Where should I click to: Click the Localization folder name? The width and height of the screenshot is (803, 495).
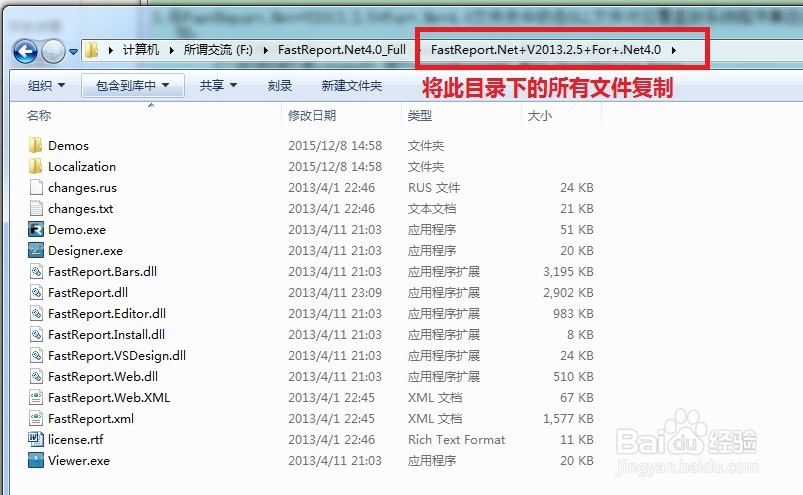(82, 167)
